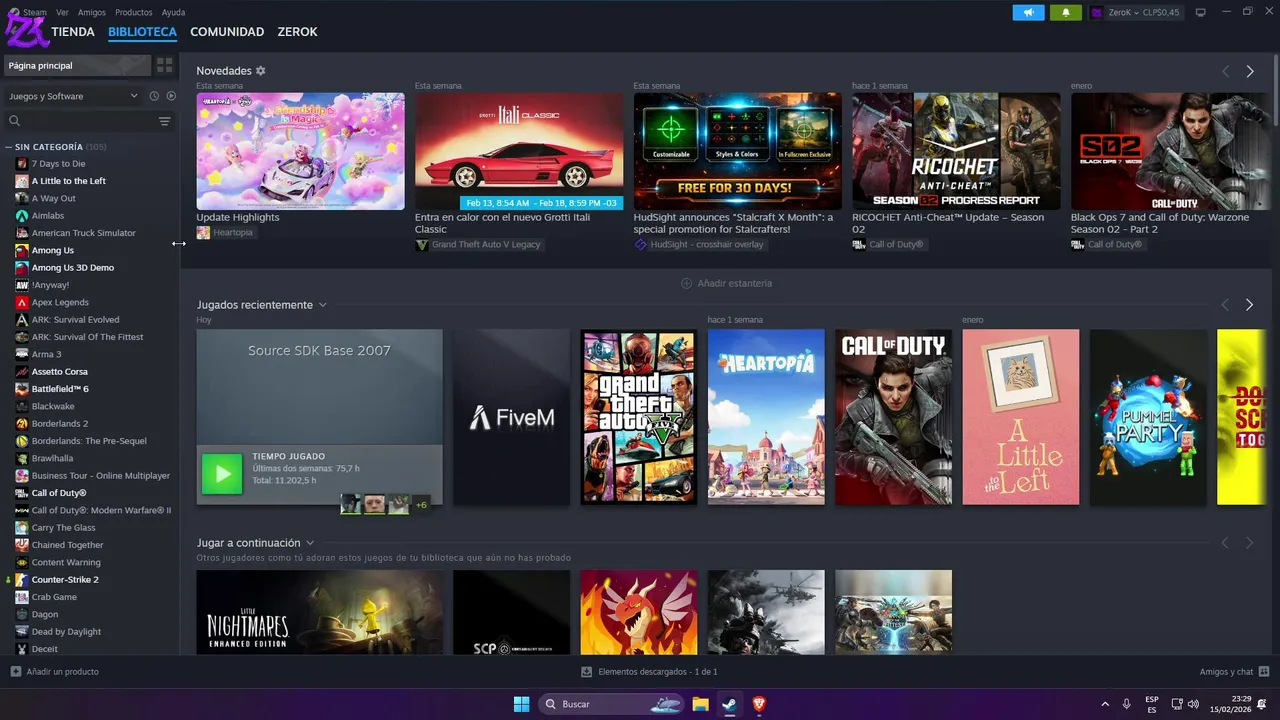Click Windows Buscar search box
The image size is (1280, 720).
click(x=613, y=704)
